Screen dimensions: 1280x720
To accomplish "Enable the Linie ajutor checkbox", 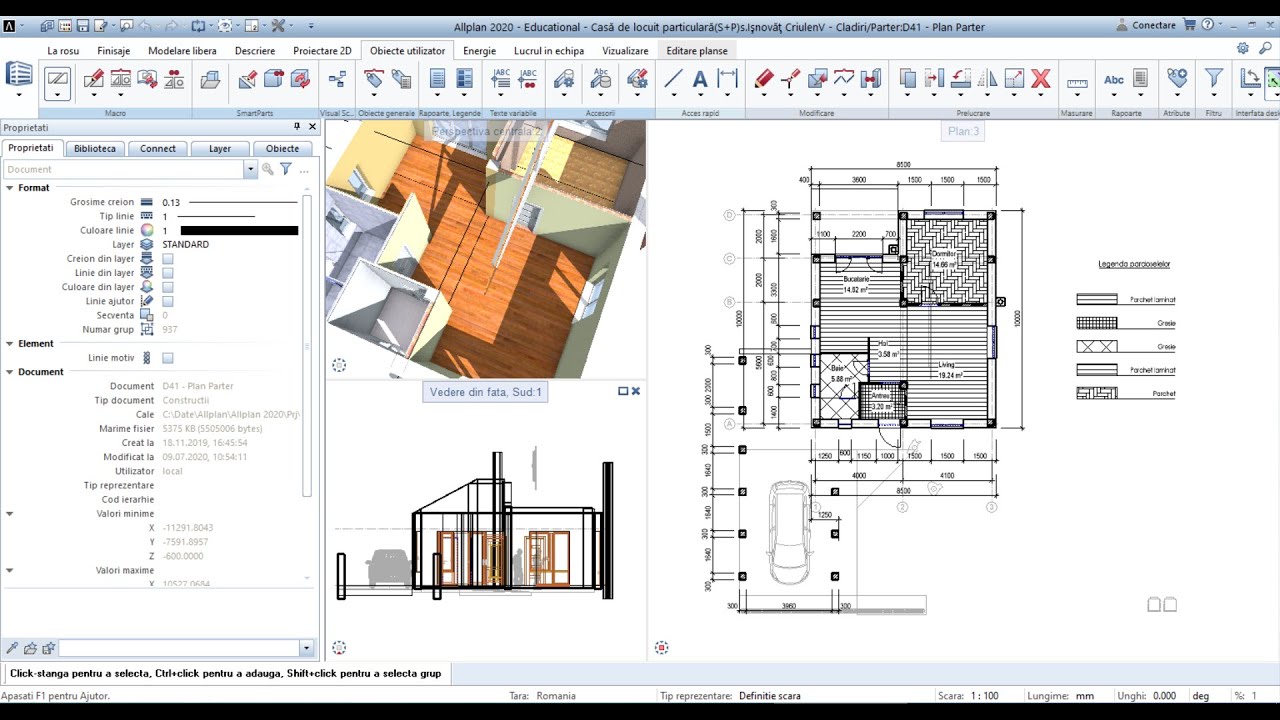I will coord(168,301).
